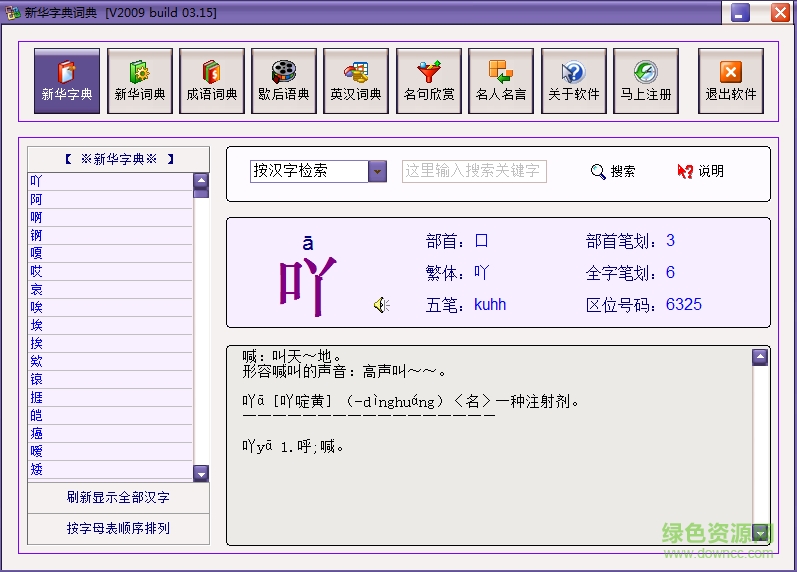Launch the 英汉词典 English-Chinese dictionary
Viewport: 797px width, 572px height.
click(356, 81)
